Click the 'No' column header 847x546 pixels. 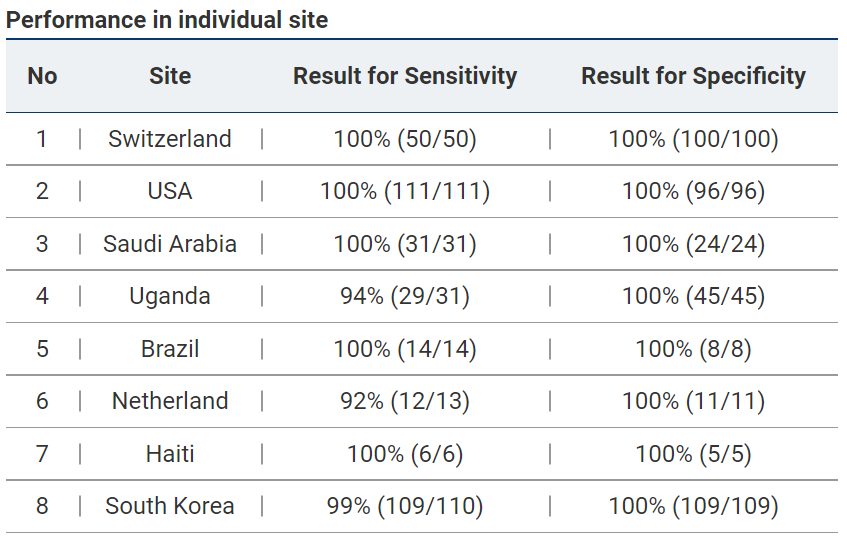pyautogui.click(x=42, y=76)
